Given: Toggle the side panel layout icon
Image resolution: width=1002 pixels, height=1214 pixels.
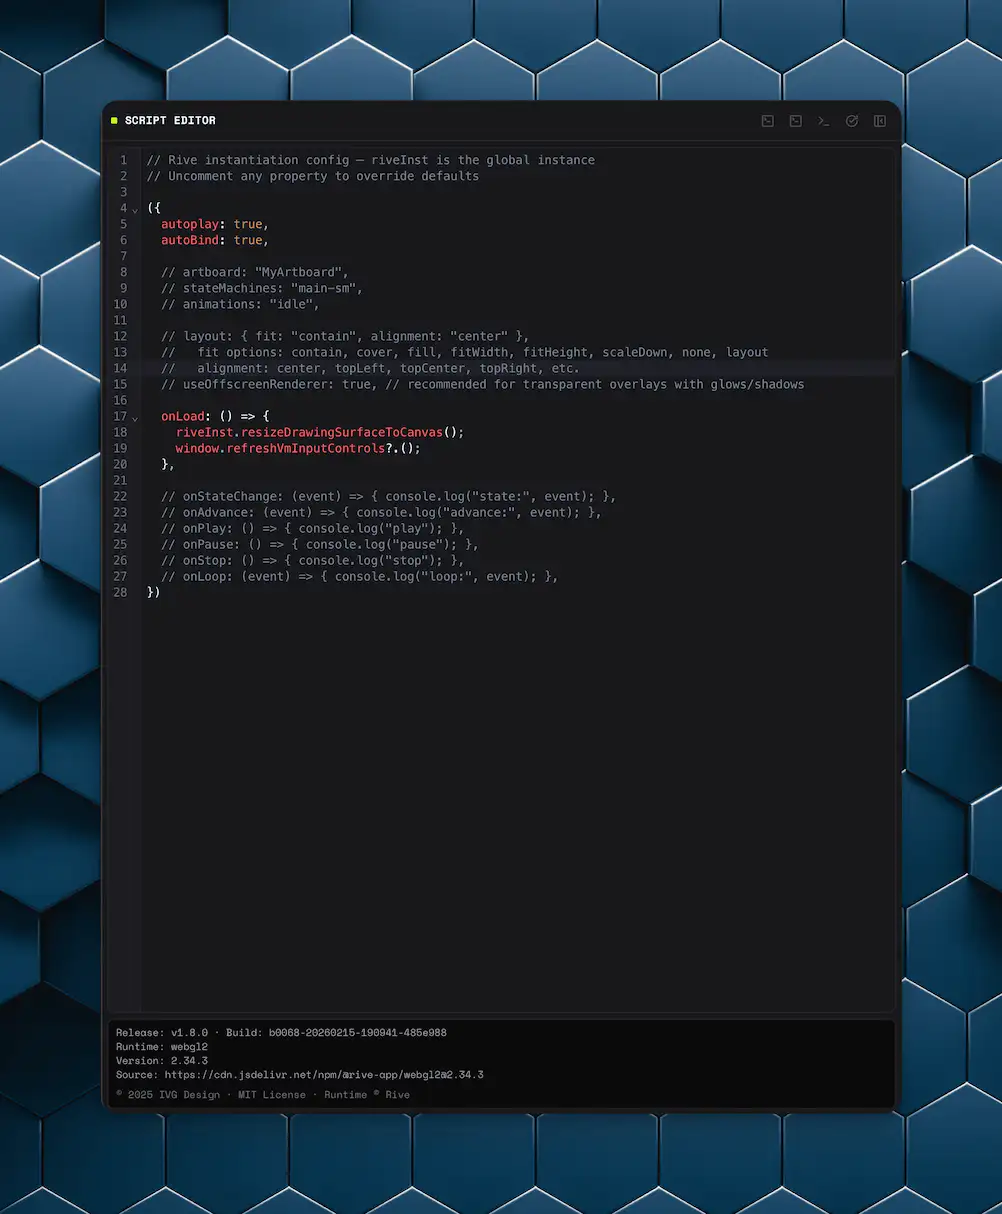Looking at the screenshot, I should [x=879, y=121].
